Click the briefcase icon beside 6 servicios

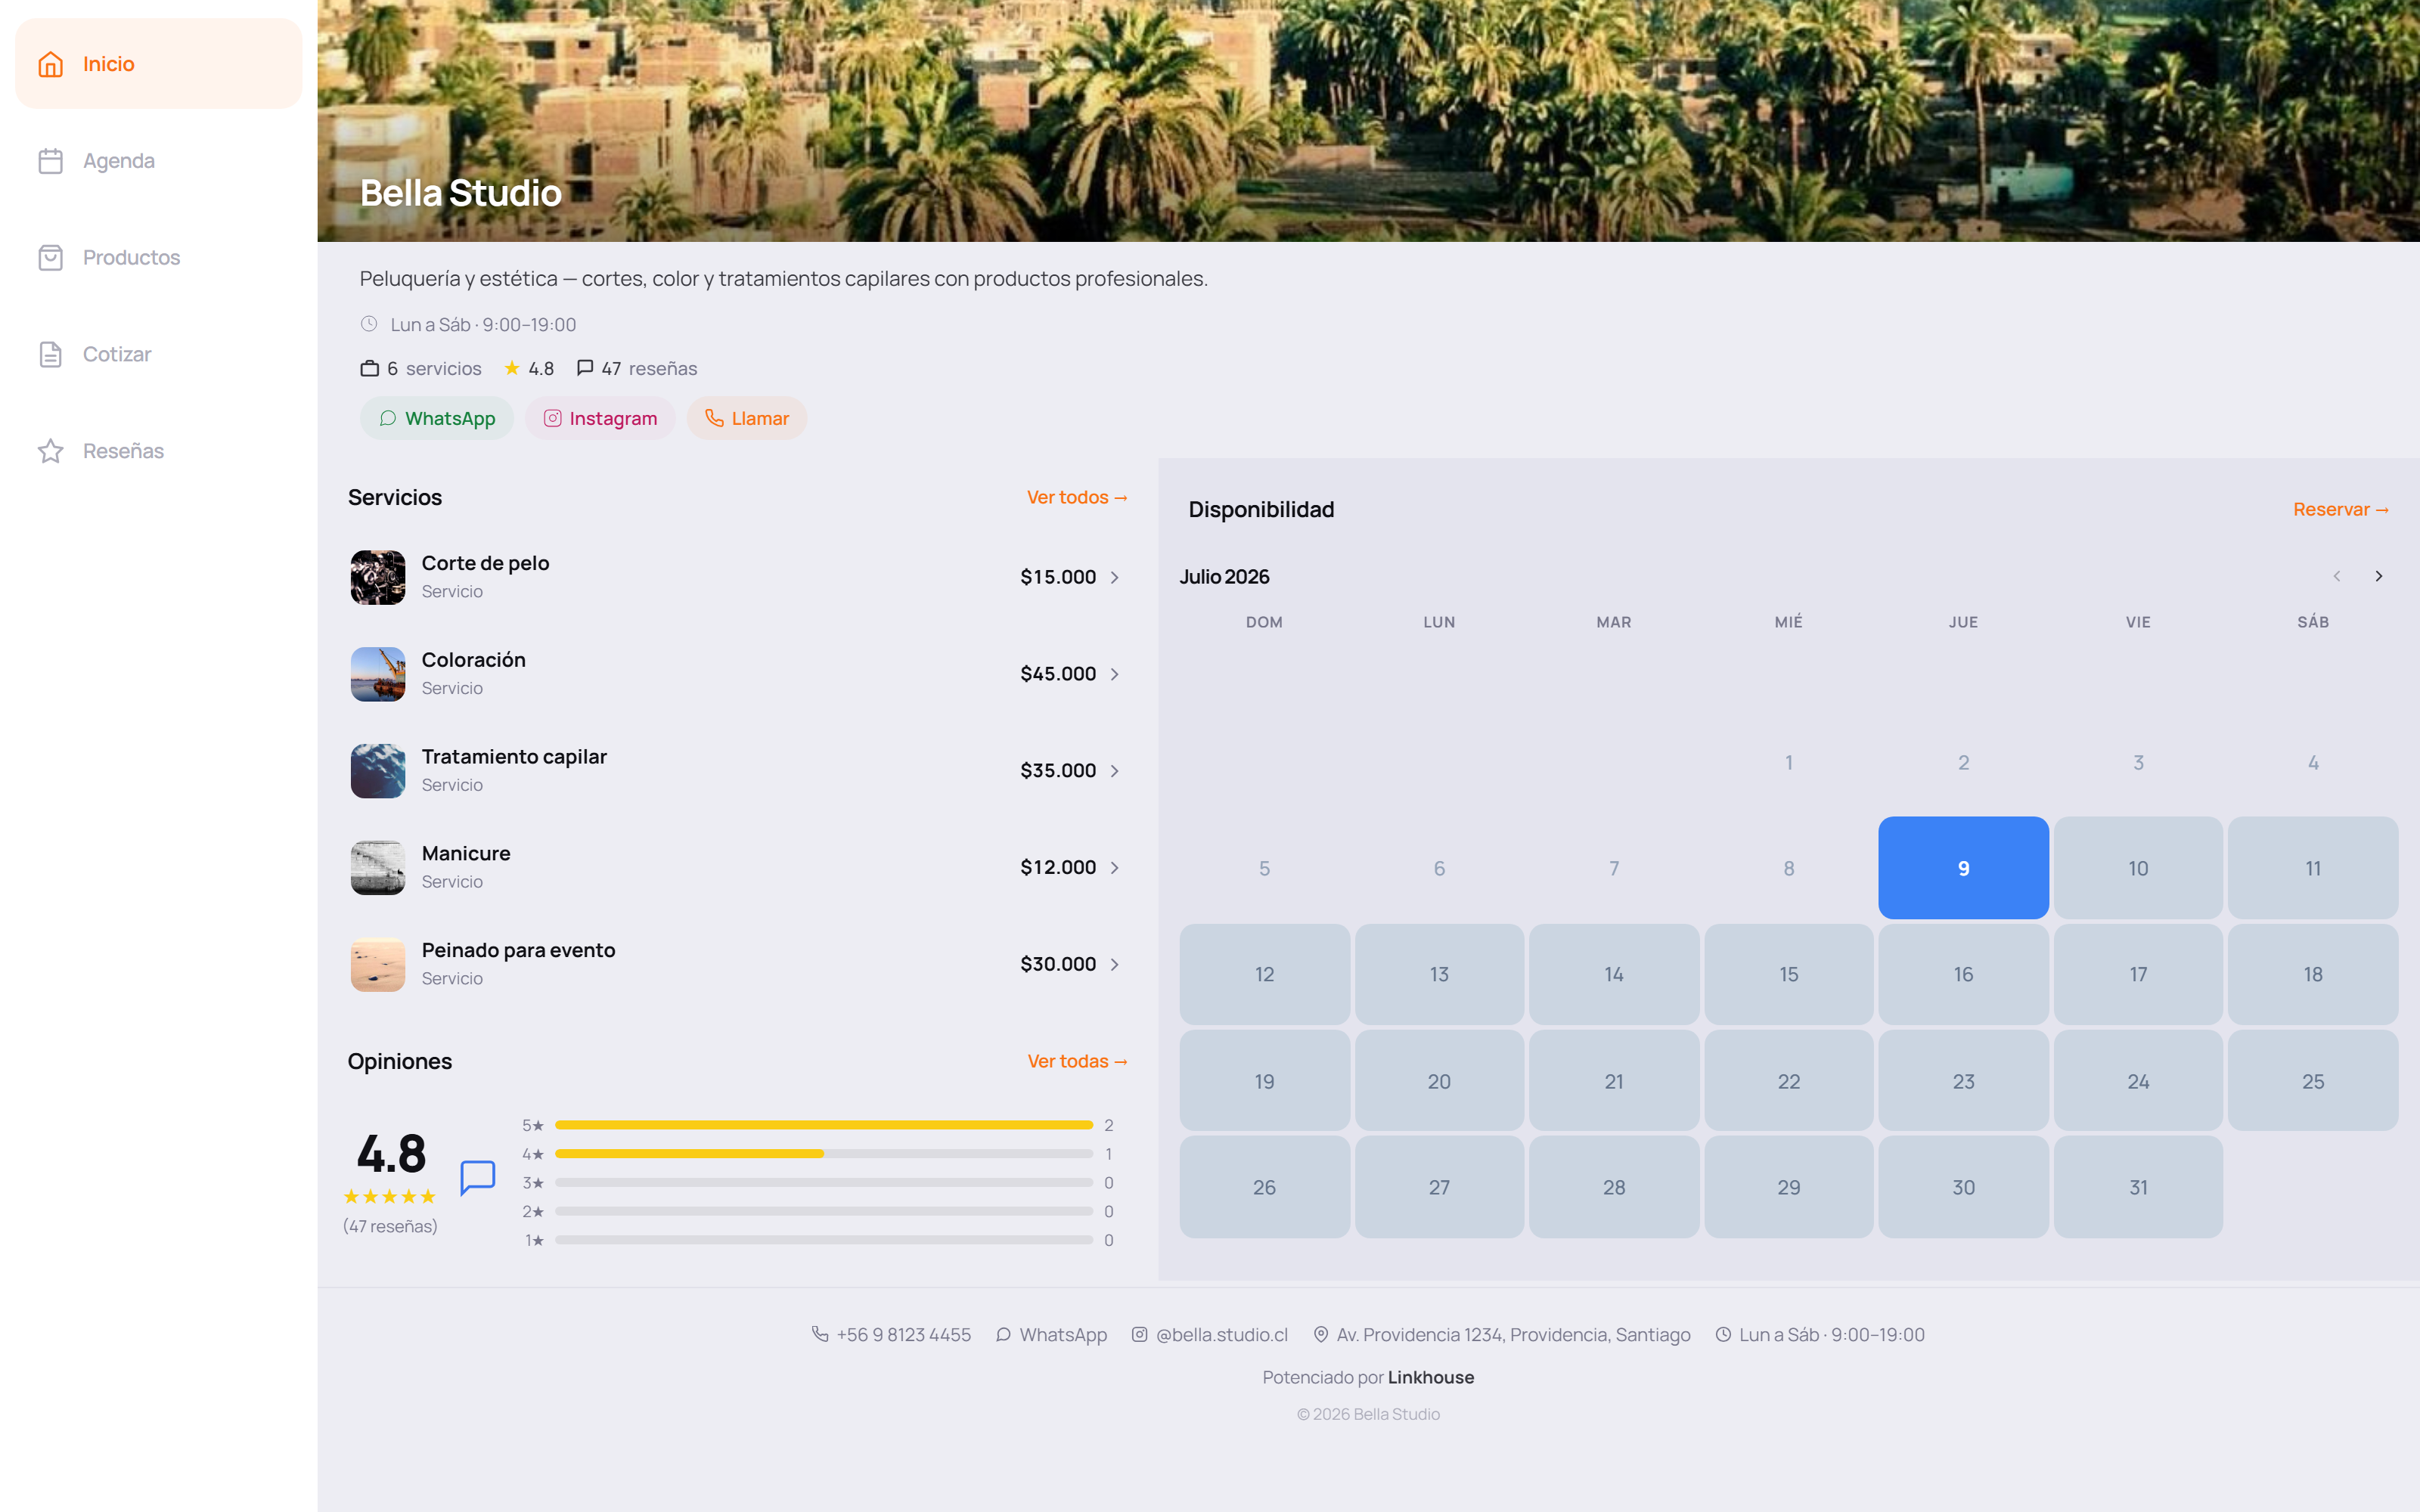click(369, 368)
